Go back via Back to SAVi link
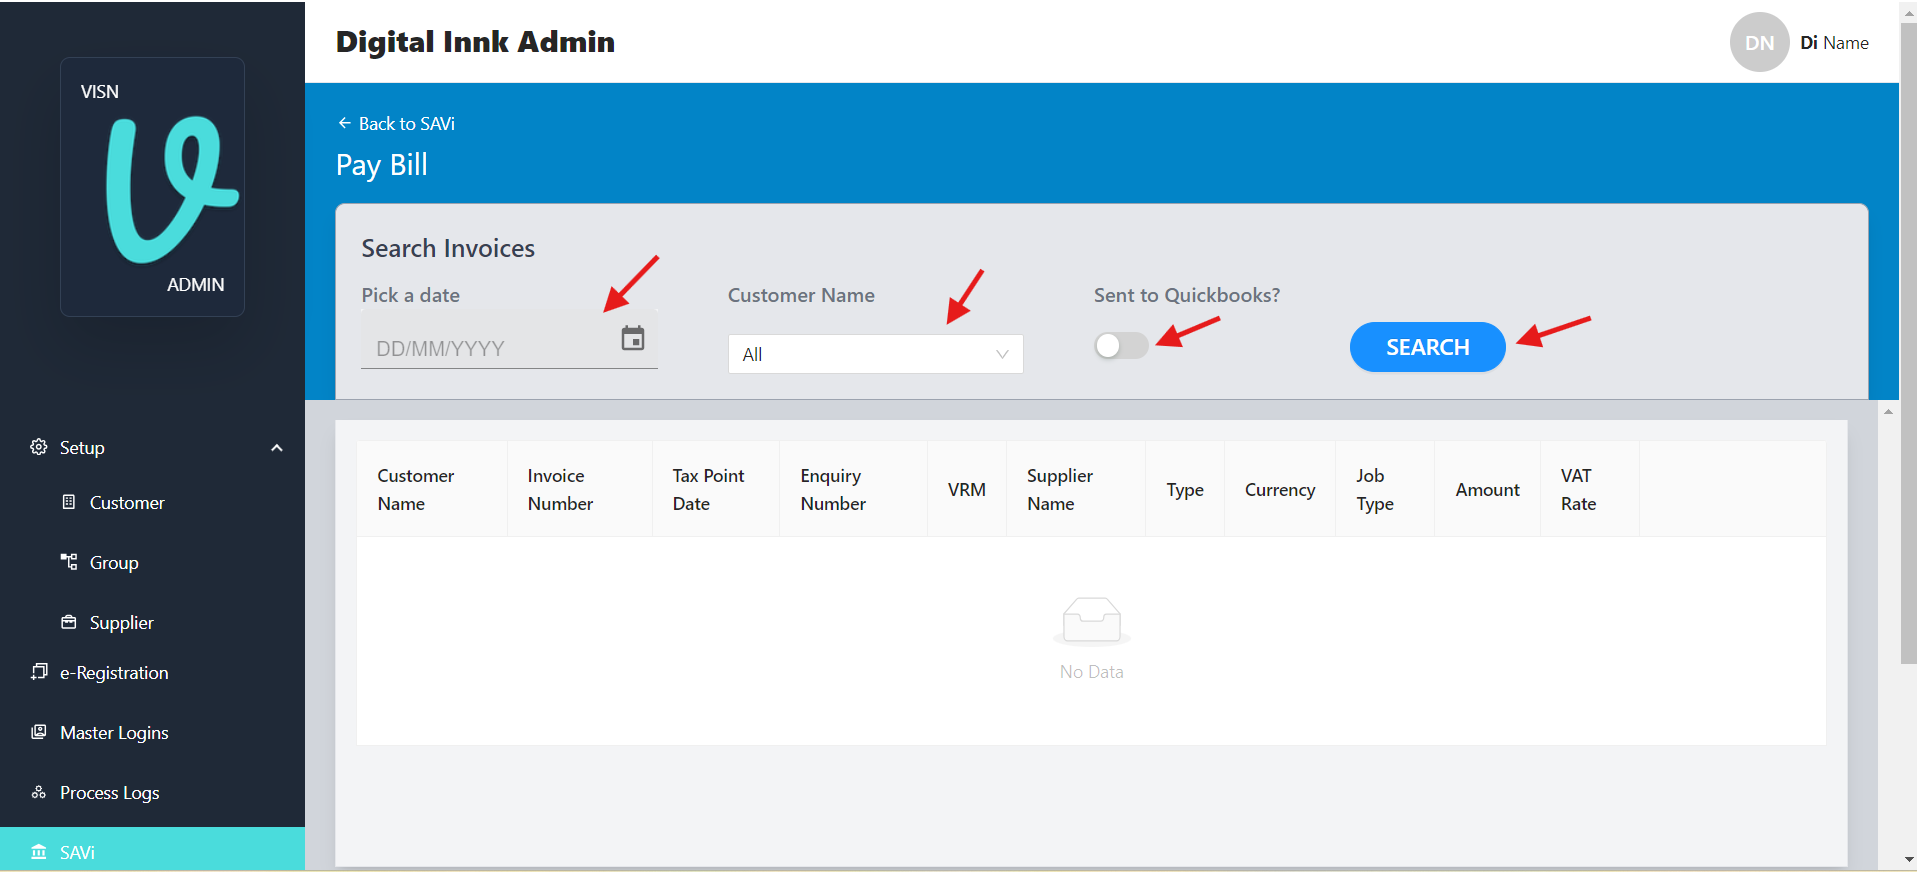The height and width of the screenshot is (872, 1917). coord(396,124)
